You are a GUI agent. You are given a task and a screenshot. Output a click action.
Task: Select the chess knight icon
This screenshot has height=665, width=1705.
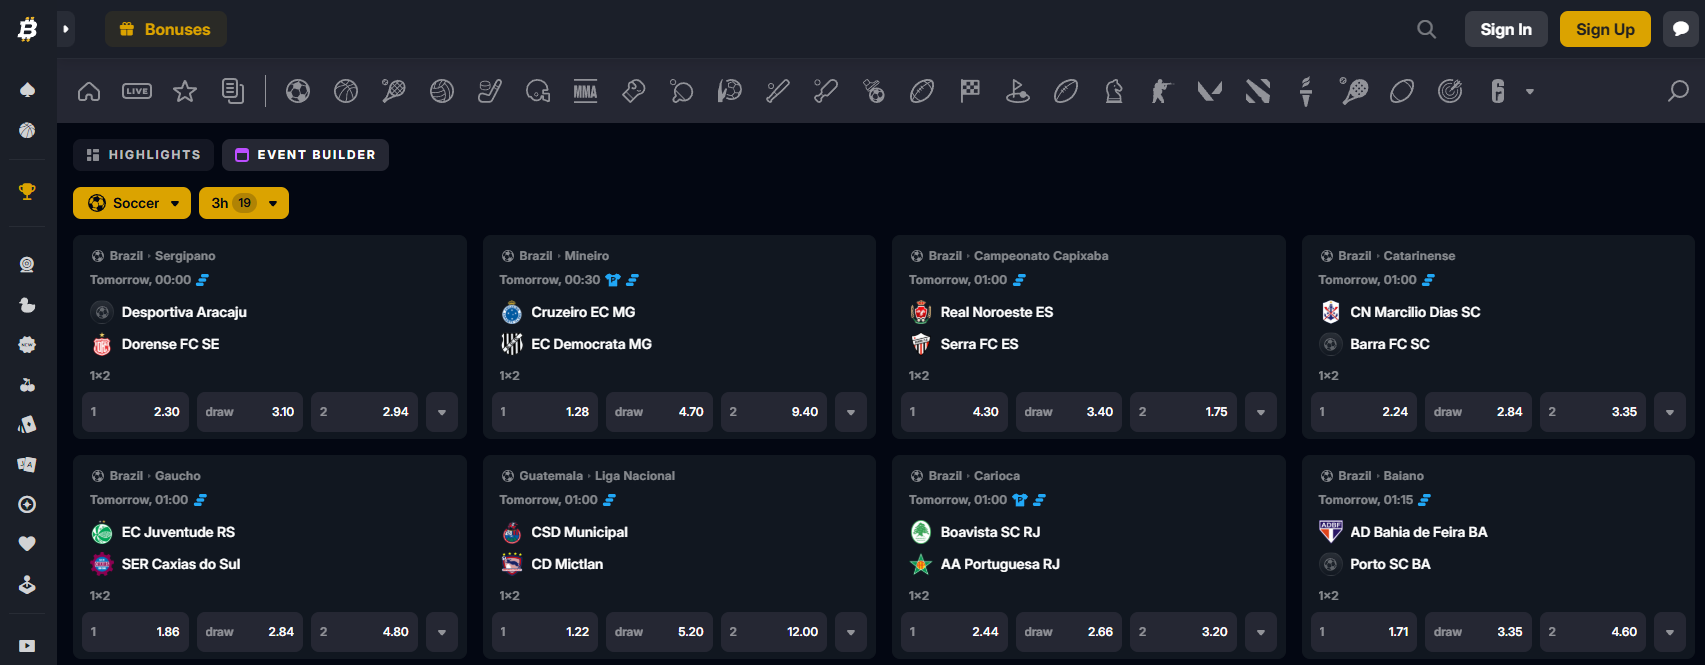1114,91
